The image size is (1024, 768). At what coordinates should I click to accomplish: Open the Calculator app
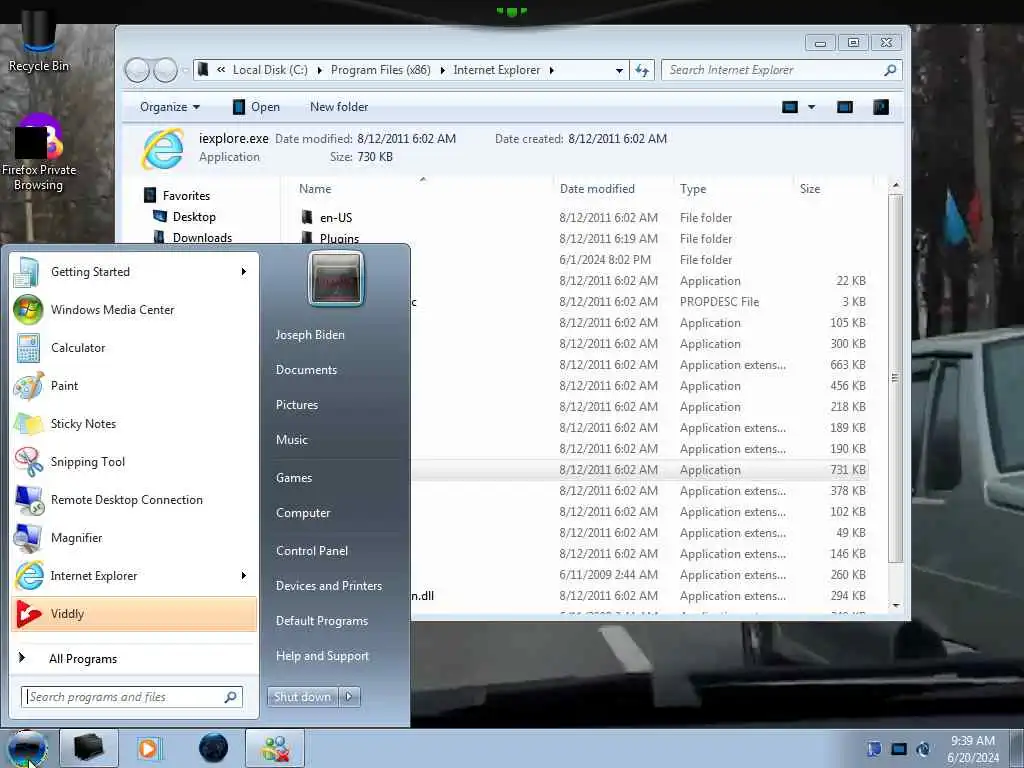[x=134, y=347]
